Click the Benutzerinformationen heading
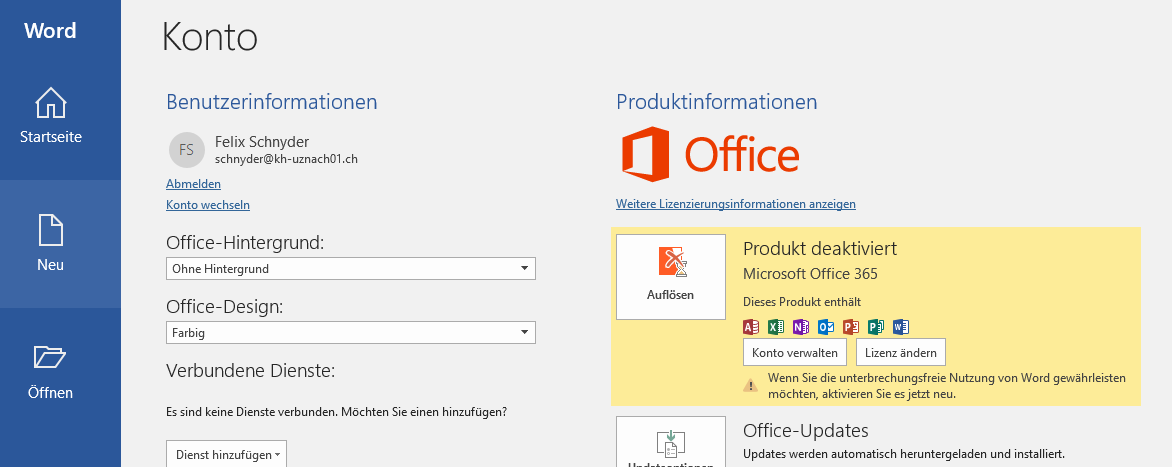This screenshot has width=1172, height=467. pos(271,102)
